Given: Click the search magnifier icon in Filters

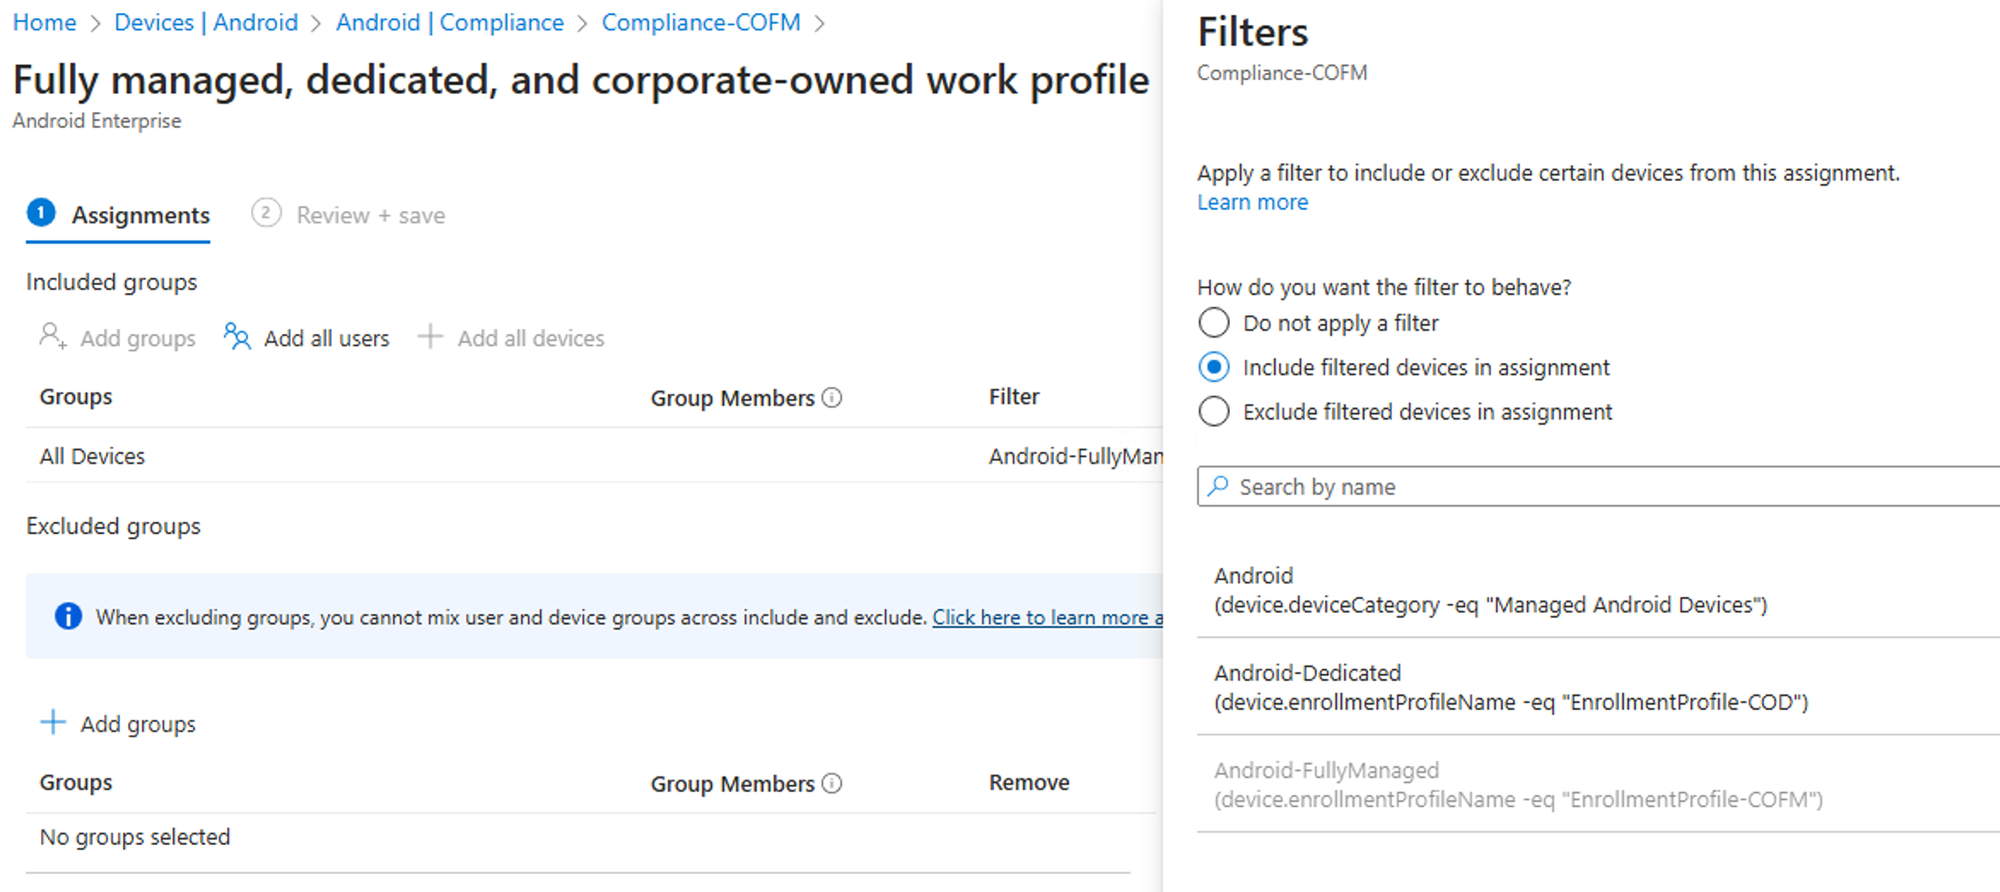Looking at the screenshot, I should click(1218, 487).
